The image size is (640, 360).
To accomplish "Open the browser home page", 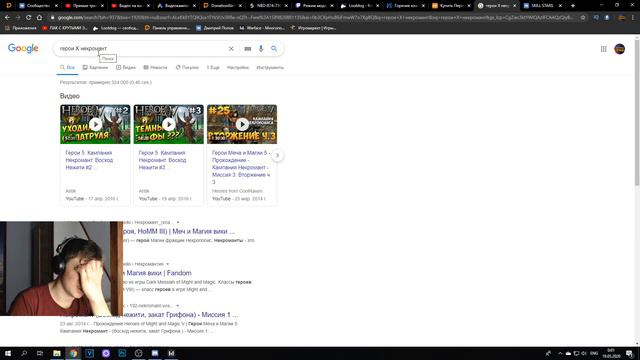I will pos(39,18).
